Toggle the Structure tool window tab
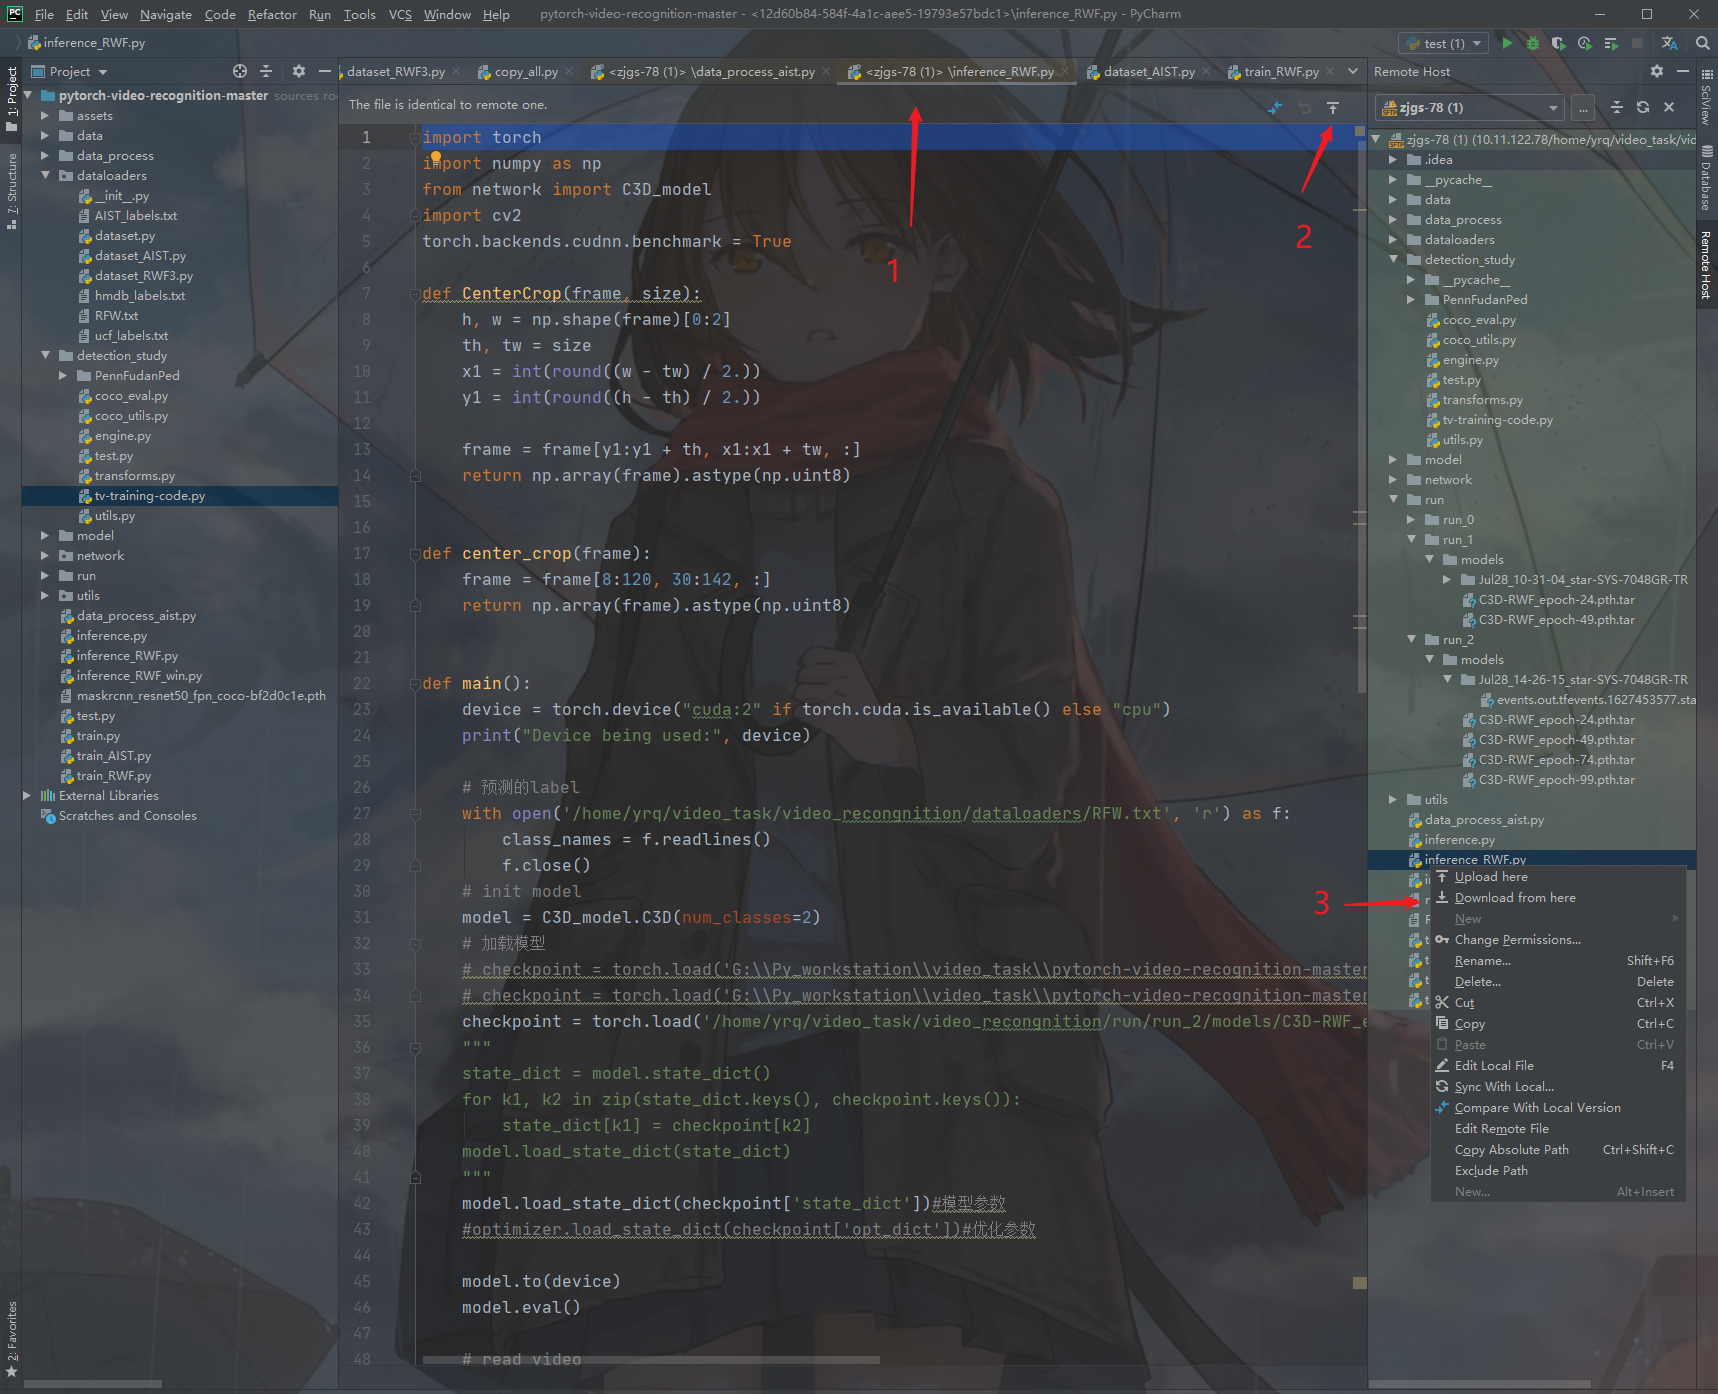The height and width of the screenshot is (1394, 1718). [x=12, y=190]
